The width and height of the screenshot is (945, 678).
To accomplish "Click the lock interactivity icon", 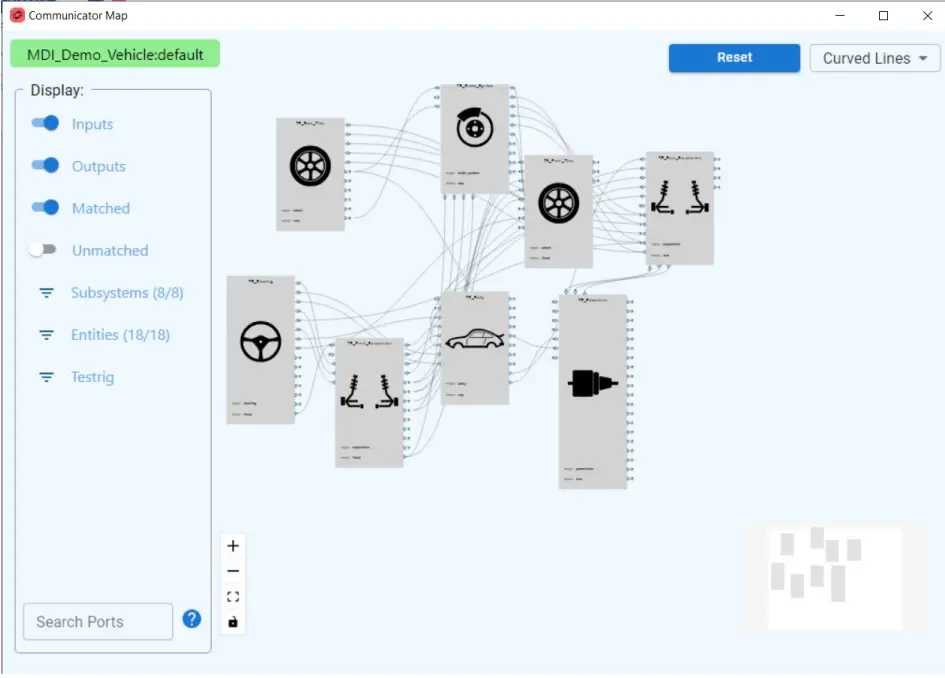I will click(233, 622).
